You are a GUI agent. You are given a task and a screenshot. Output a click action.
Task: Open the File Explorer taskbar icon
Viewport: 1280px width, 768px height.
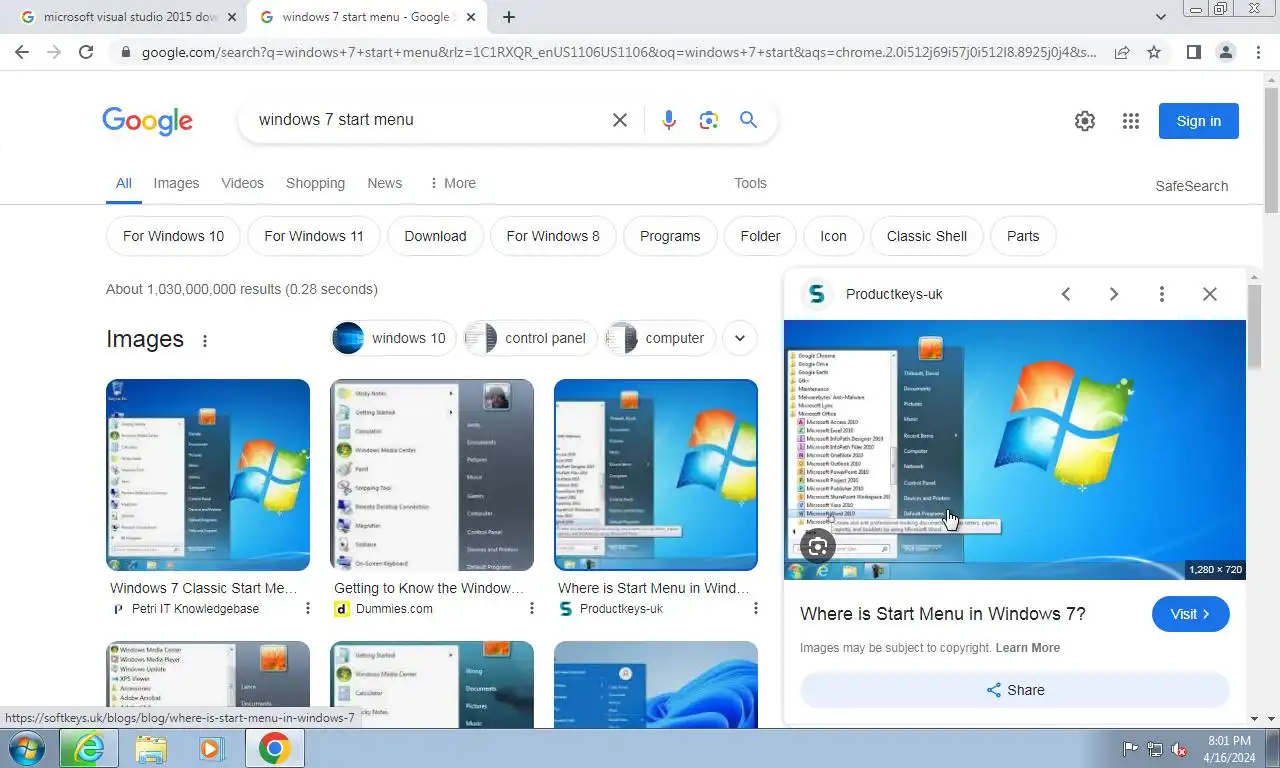[151, 749]
